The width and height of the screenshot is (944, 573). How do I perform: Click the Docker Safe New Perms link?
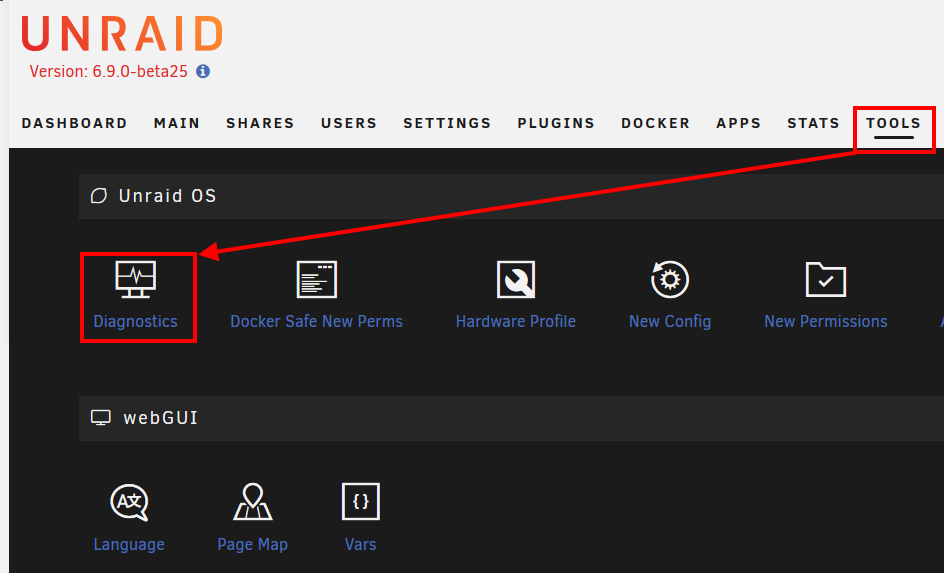coord(317,321)
